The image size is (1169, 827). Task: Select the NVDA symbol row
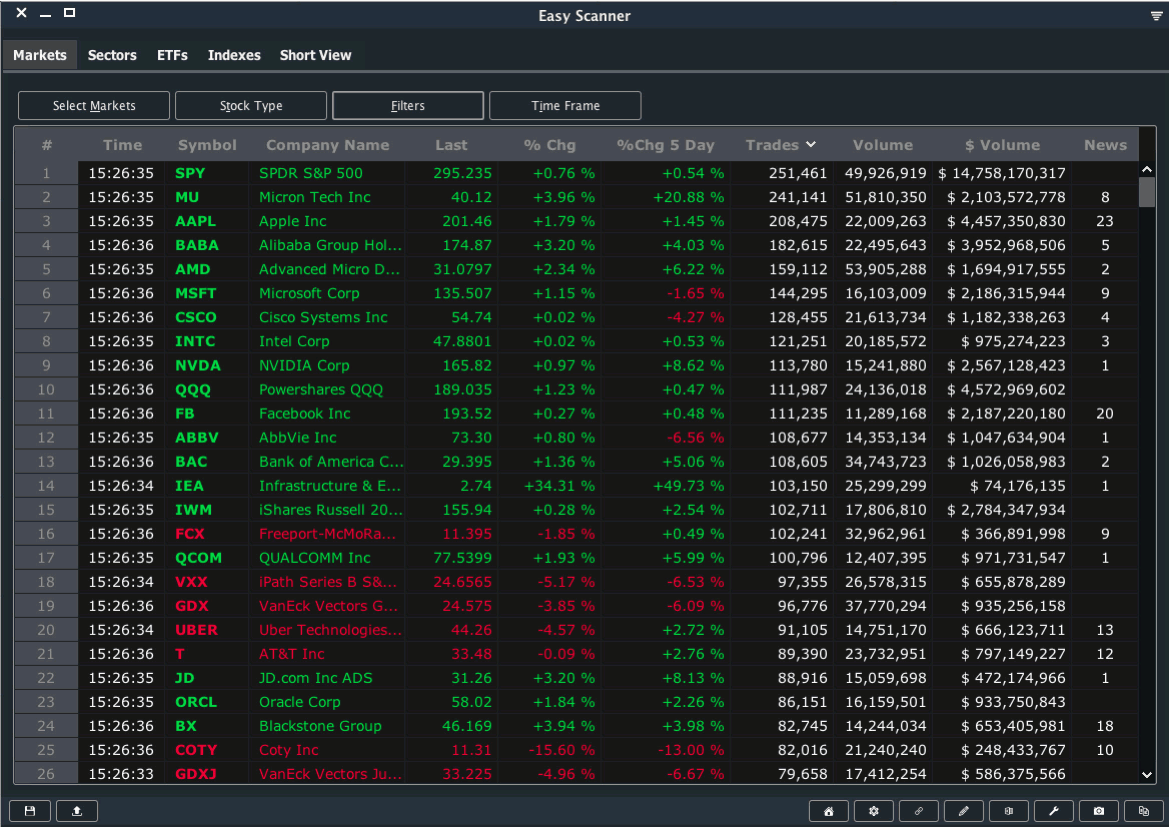[197, 366]
